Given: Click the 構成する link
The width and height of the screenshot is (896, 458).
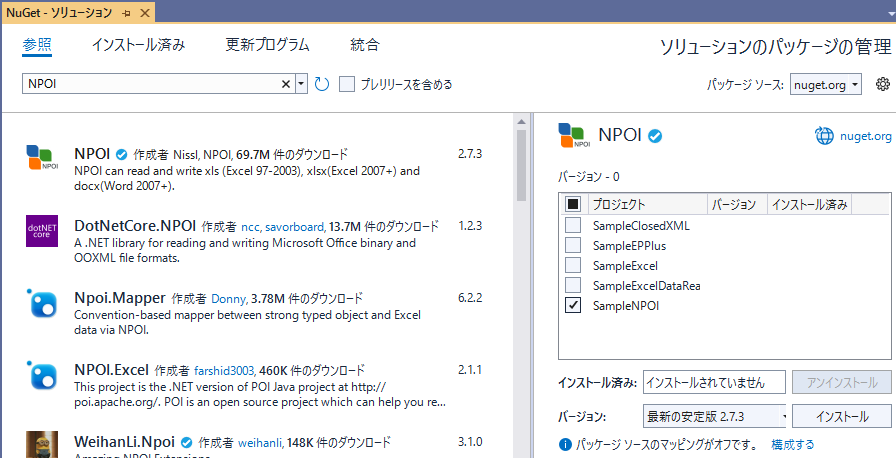Looking at the screenshot, I should pyautogui.click(x=792, y=444).
